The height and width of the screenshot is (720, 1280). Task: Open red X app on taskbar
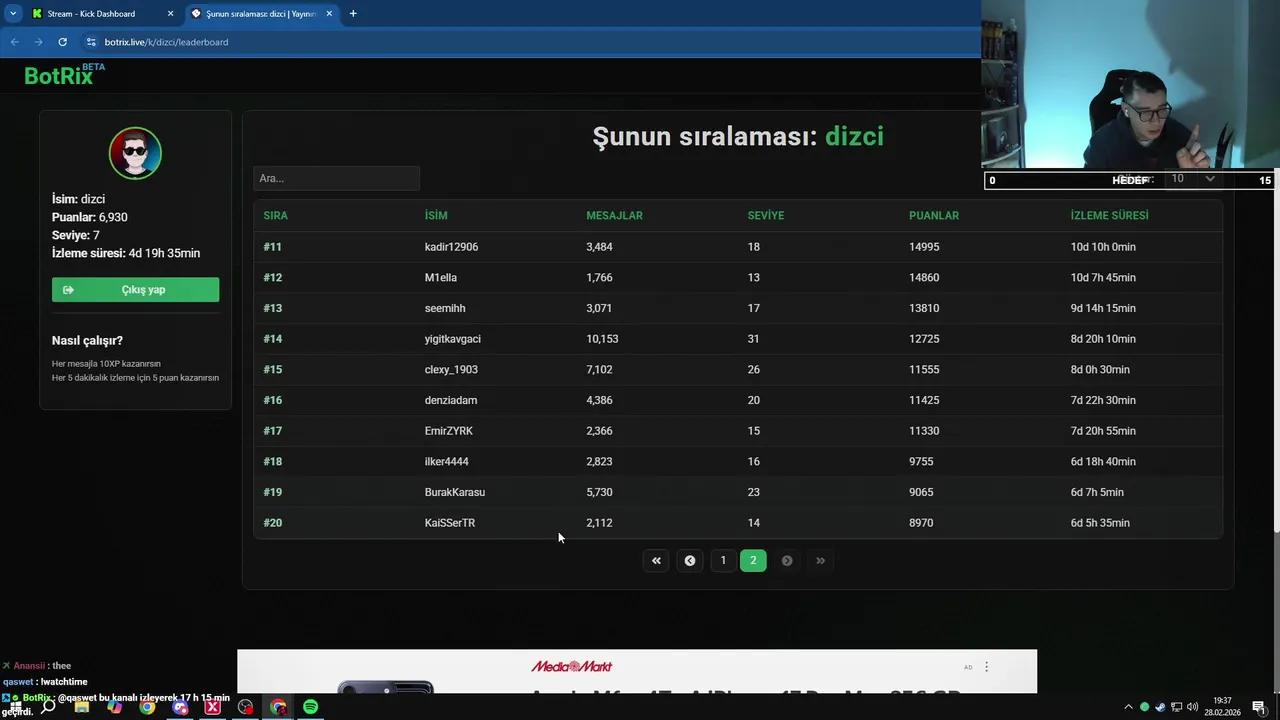point(212,707)
